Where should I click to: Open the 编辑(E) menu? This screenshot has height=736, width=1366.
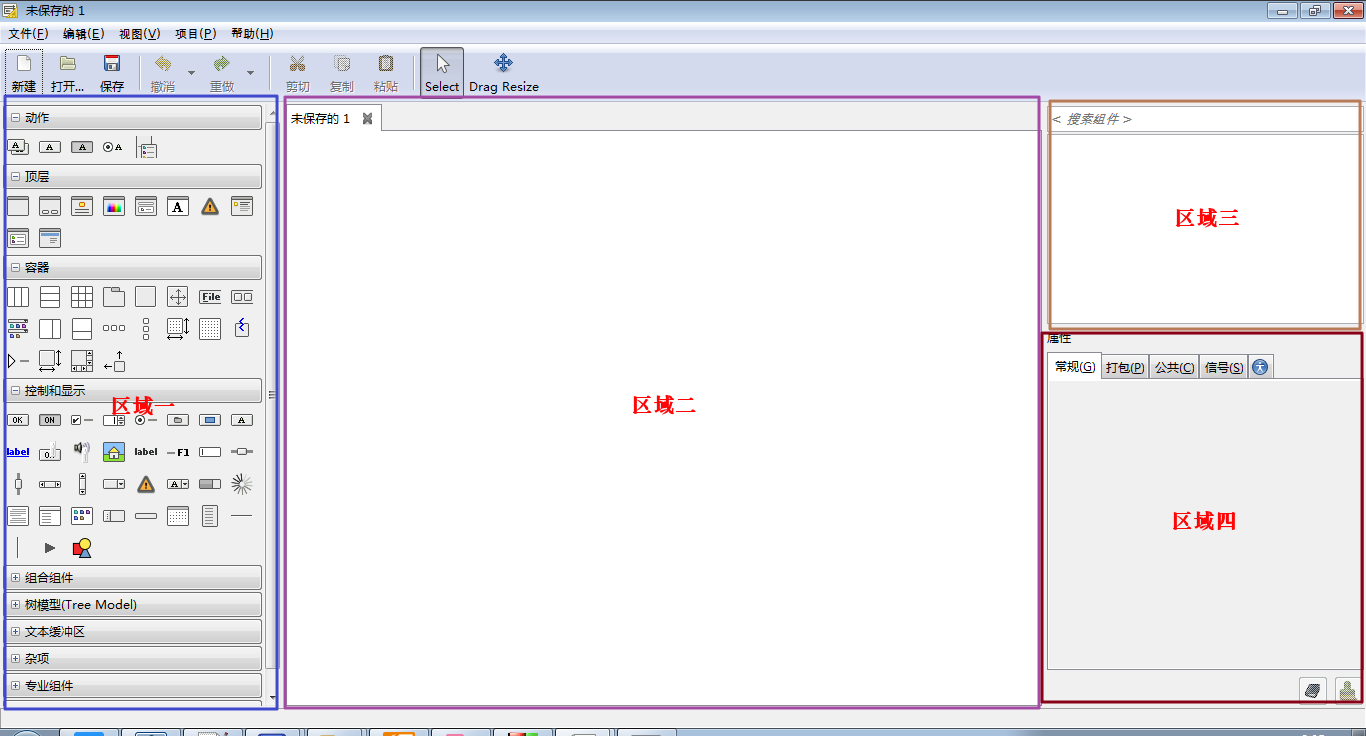[84, 33]
